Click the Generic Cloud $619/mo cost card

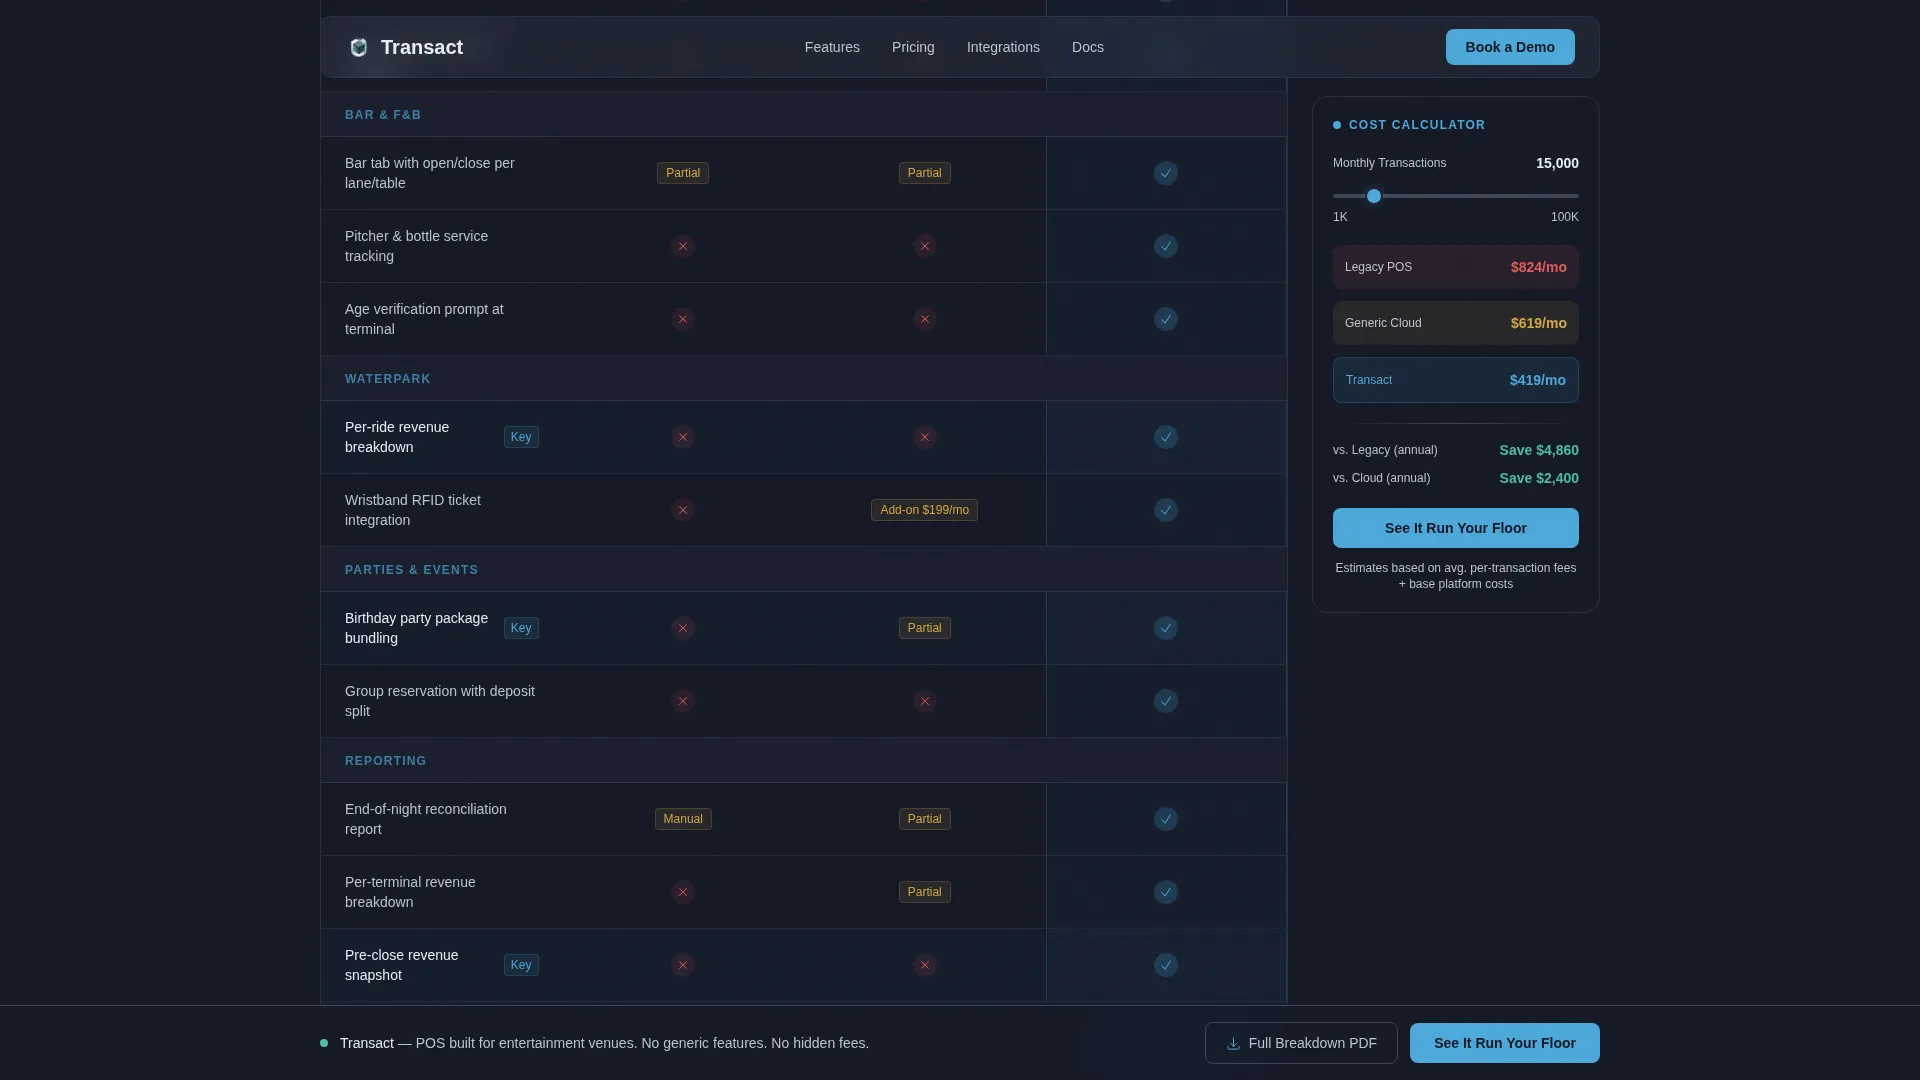coord(1456,323)
